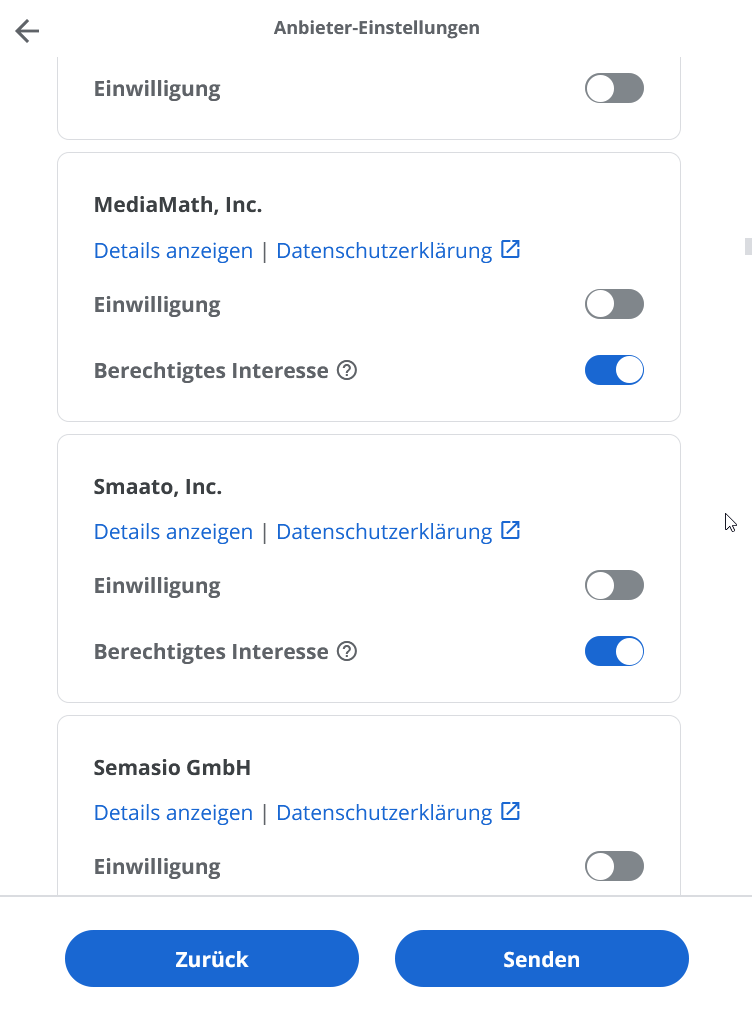Enable the Einwilligung toggle for Smaato, Inc.

tap(614, 585)
